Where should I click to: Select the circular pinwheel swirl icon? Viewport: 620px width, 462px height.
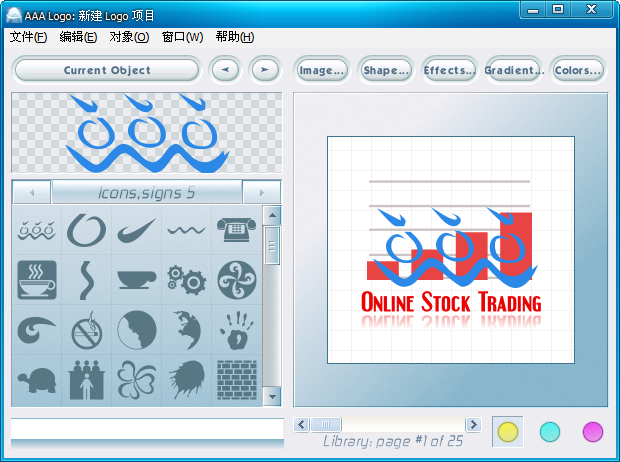237,280
